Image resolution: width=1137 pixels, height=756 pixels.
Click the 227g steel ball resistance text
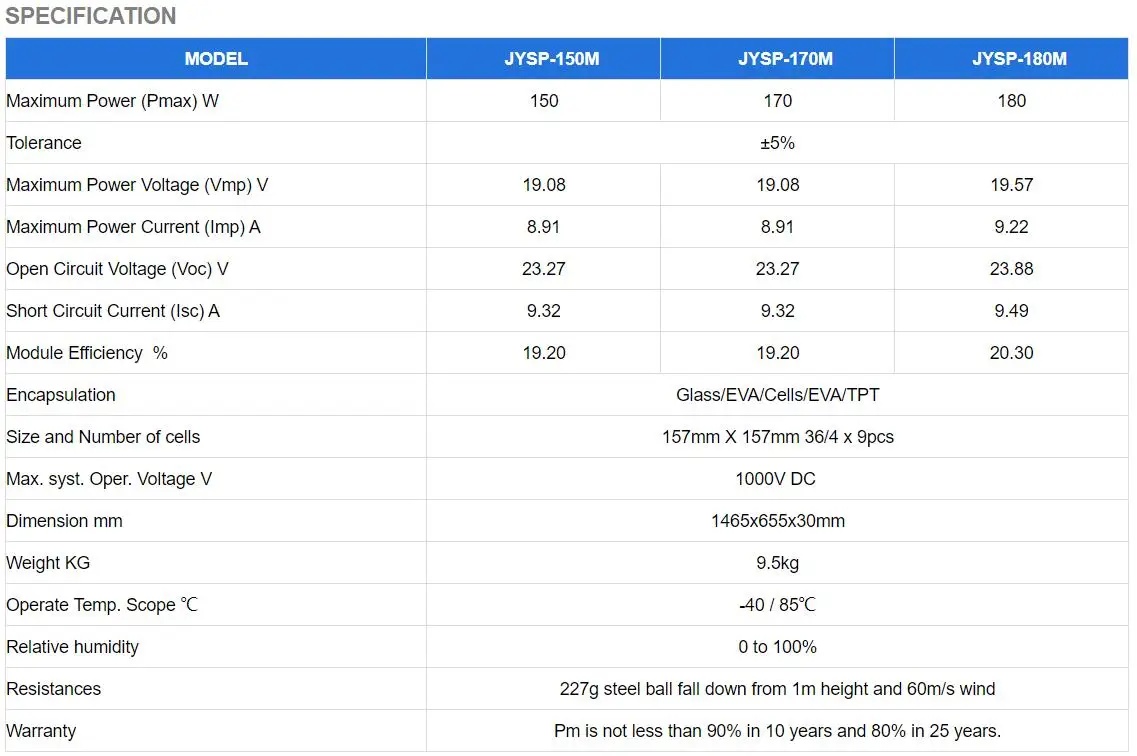coord(777,689)
